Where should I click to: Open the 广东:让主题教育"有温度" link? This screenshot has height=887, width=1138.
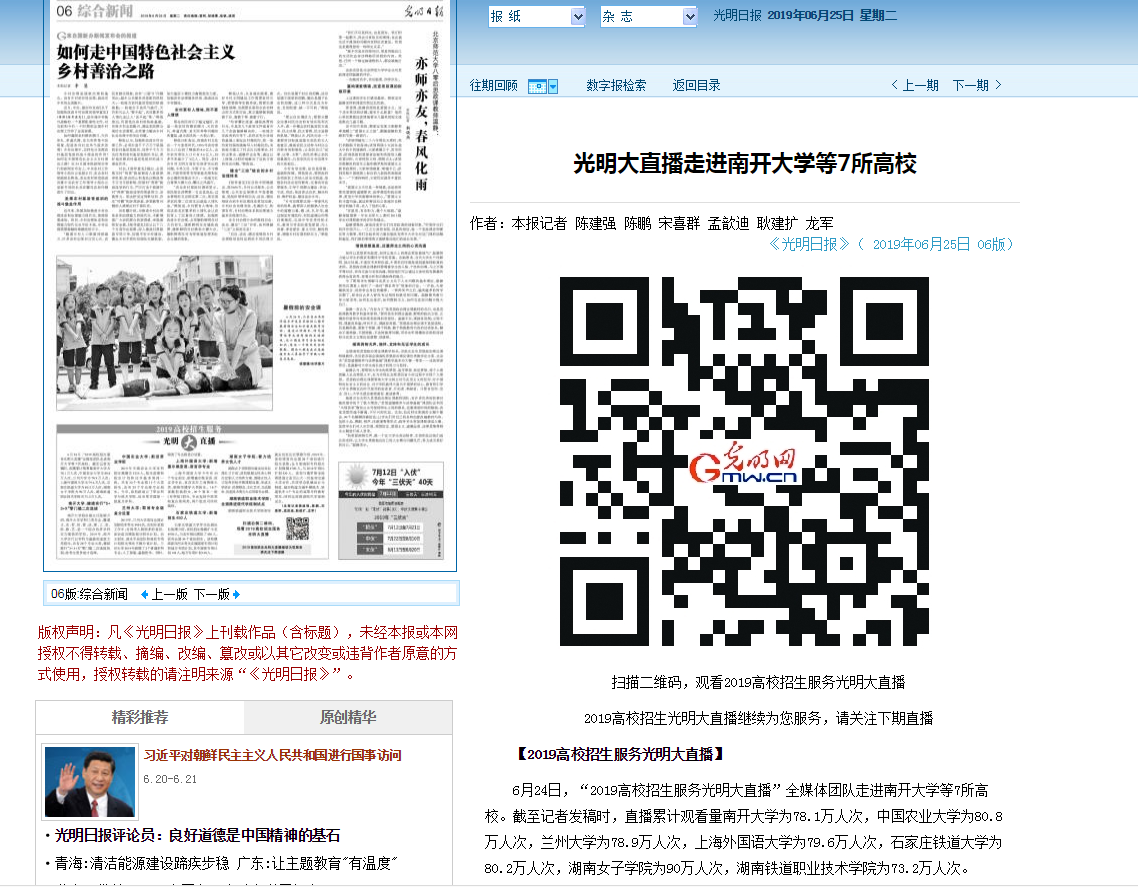tap(317, 864)
